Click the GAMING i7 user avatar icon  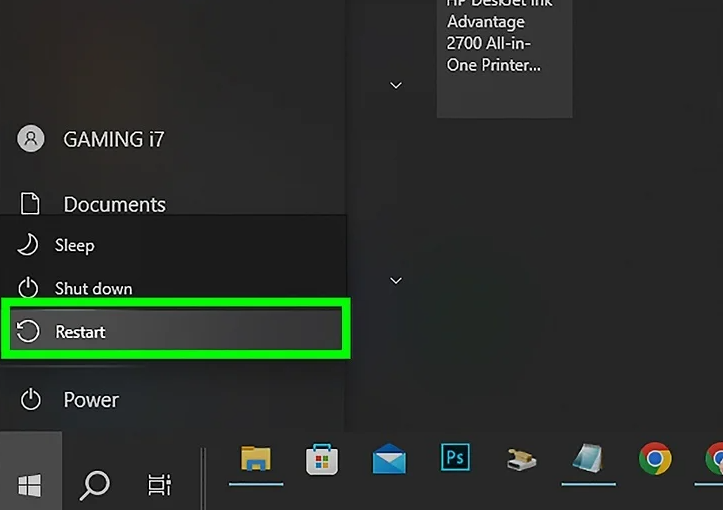31,139
